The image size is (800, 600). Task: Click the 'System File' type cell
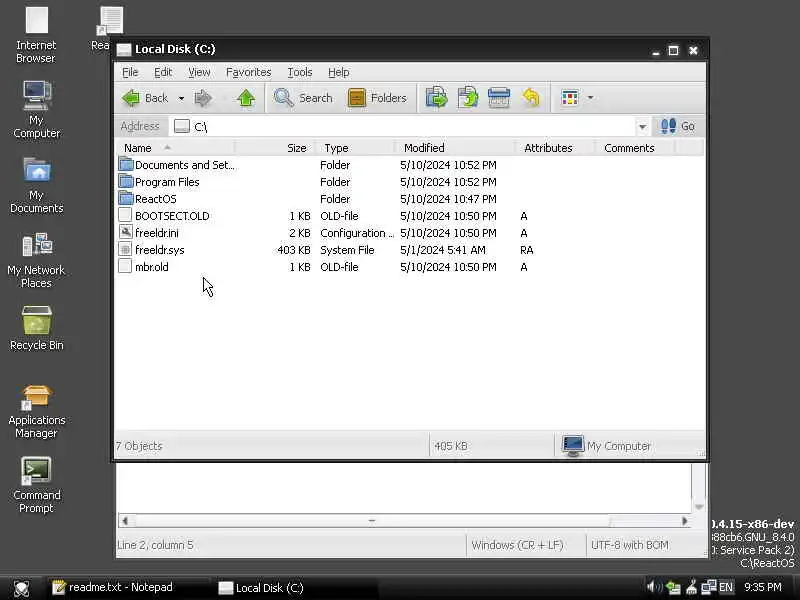pos(347,250)
